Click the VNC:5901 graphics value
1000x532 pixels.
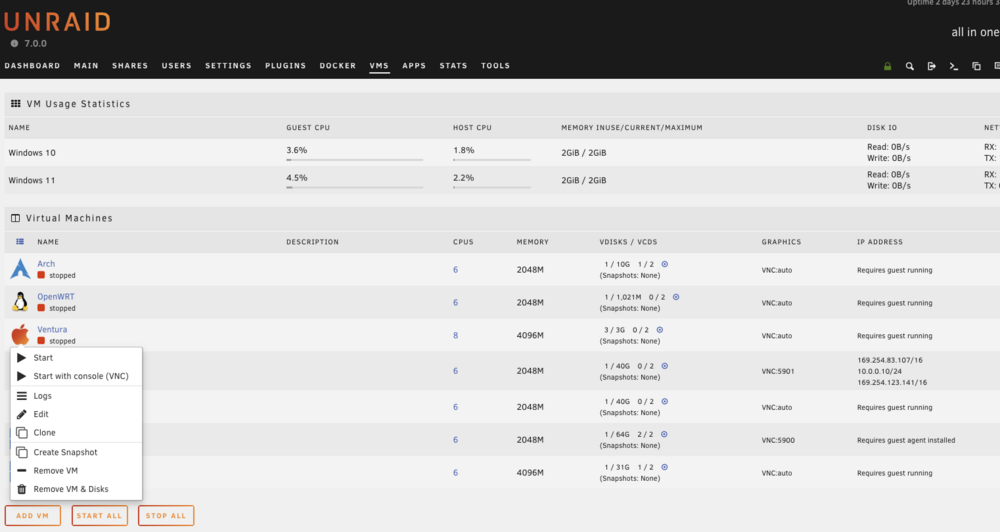tap(778, 371)
